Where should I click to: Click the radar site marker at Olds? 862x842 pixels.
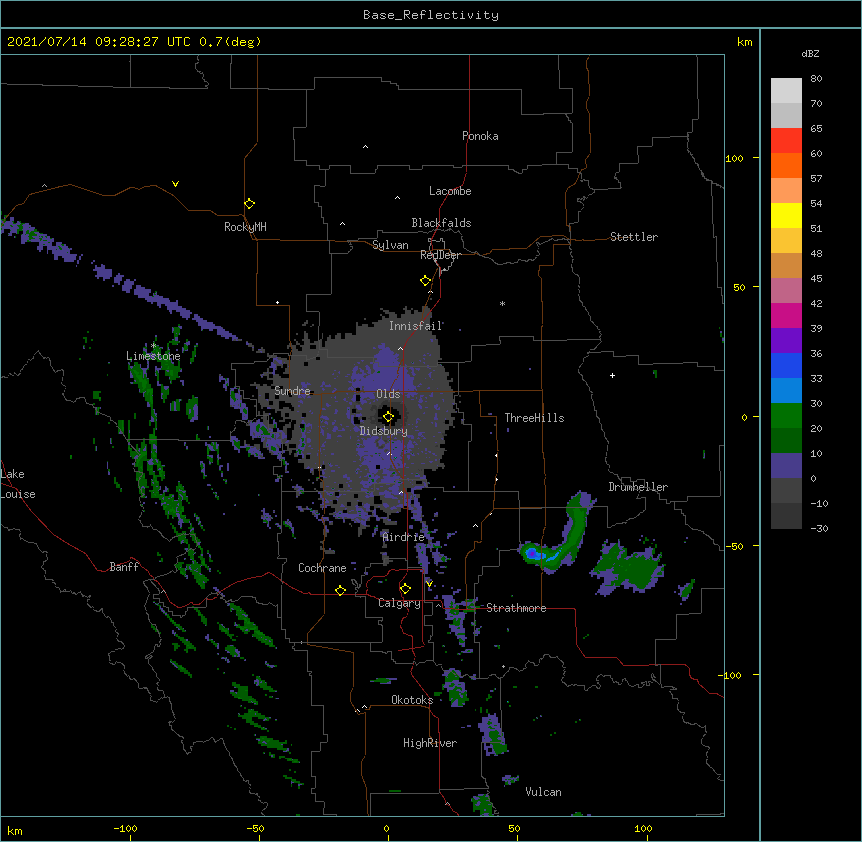[x=388, y=417]
